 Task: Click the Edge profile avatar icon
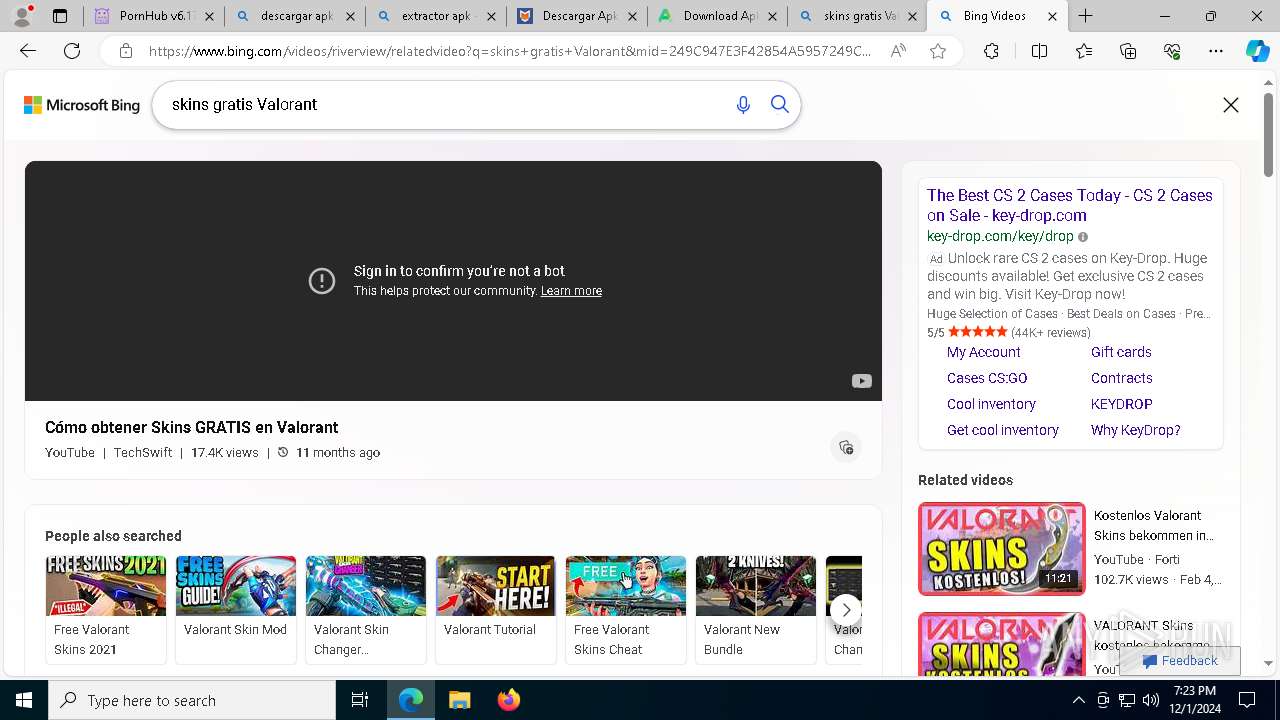(x=22, y=15)
